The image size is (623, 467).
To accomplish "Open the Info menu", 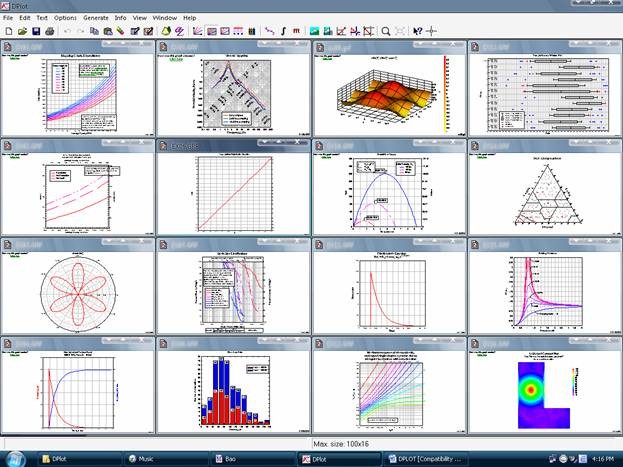I will click(120, 18).
